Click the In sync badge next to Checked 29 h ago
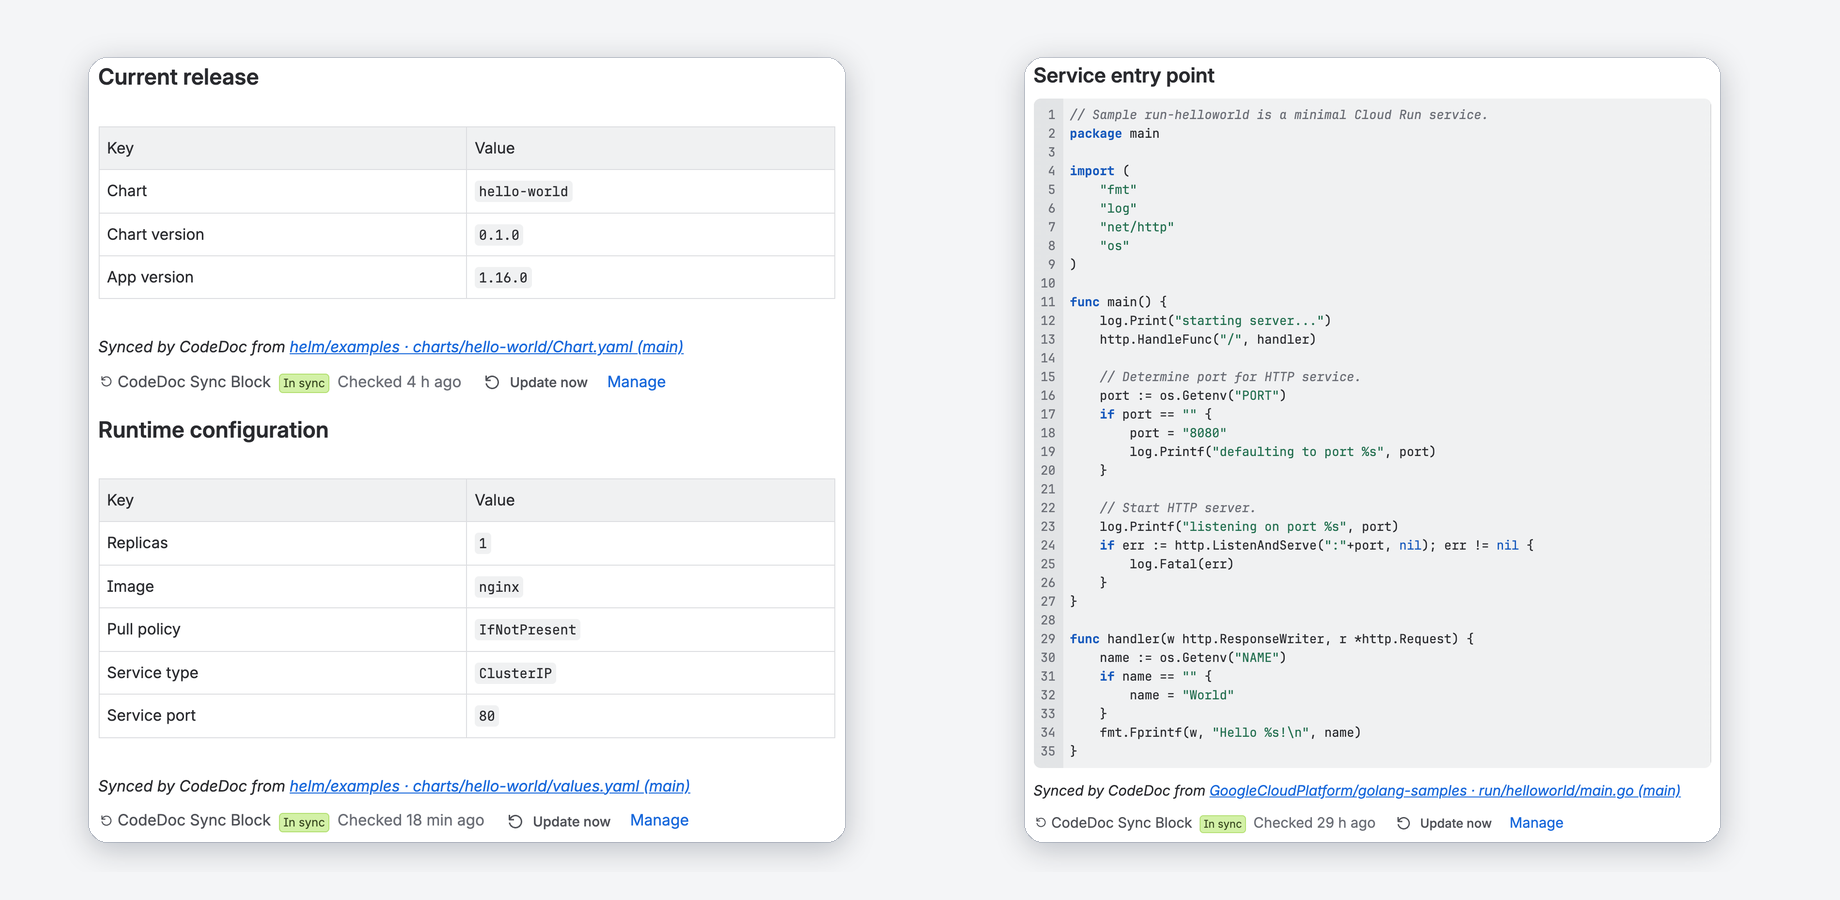This screenshot has height=900, width=1840. (x=1223, y=824)
